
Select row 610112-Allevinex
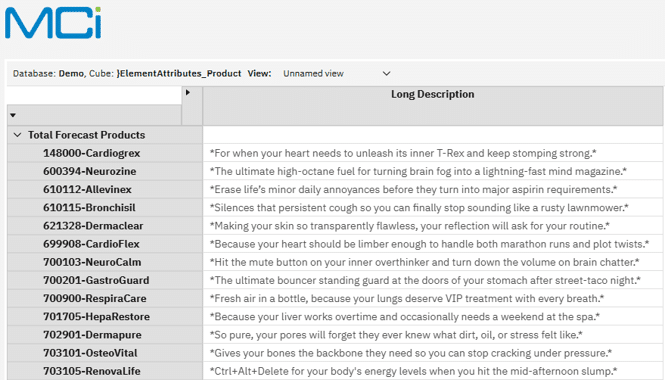(x=105, y=190)
